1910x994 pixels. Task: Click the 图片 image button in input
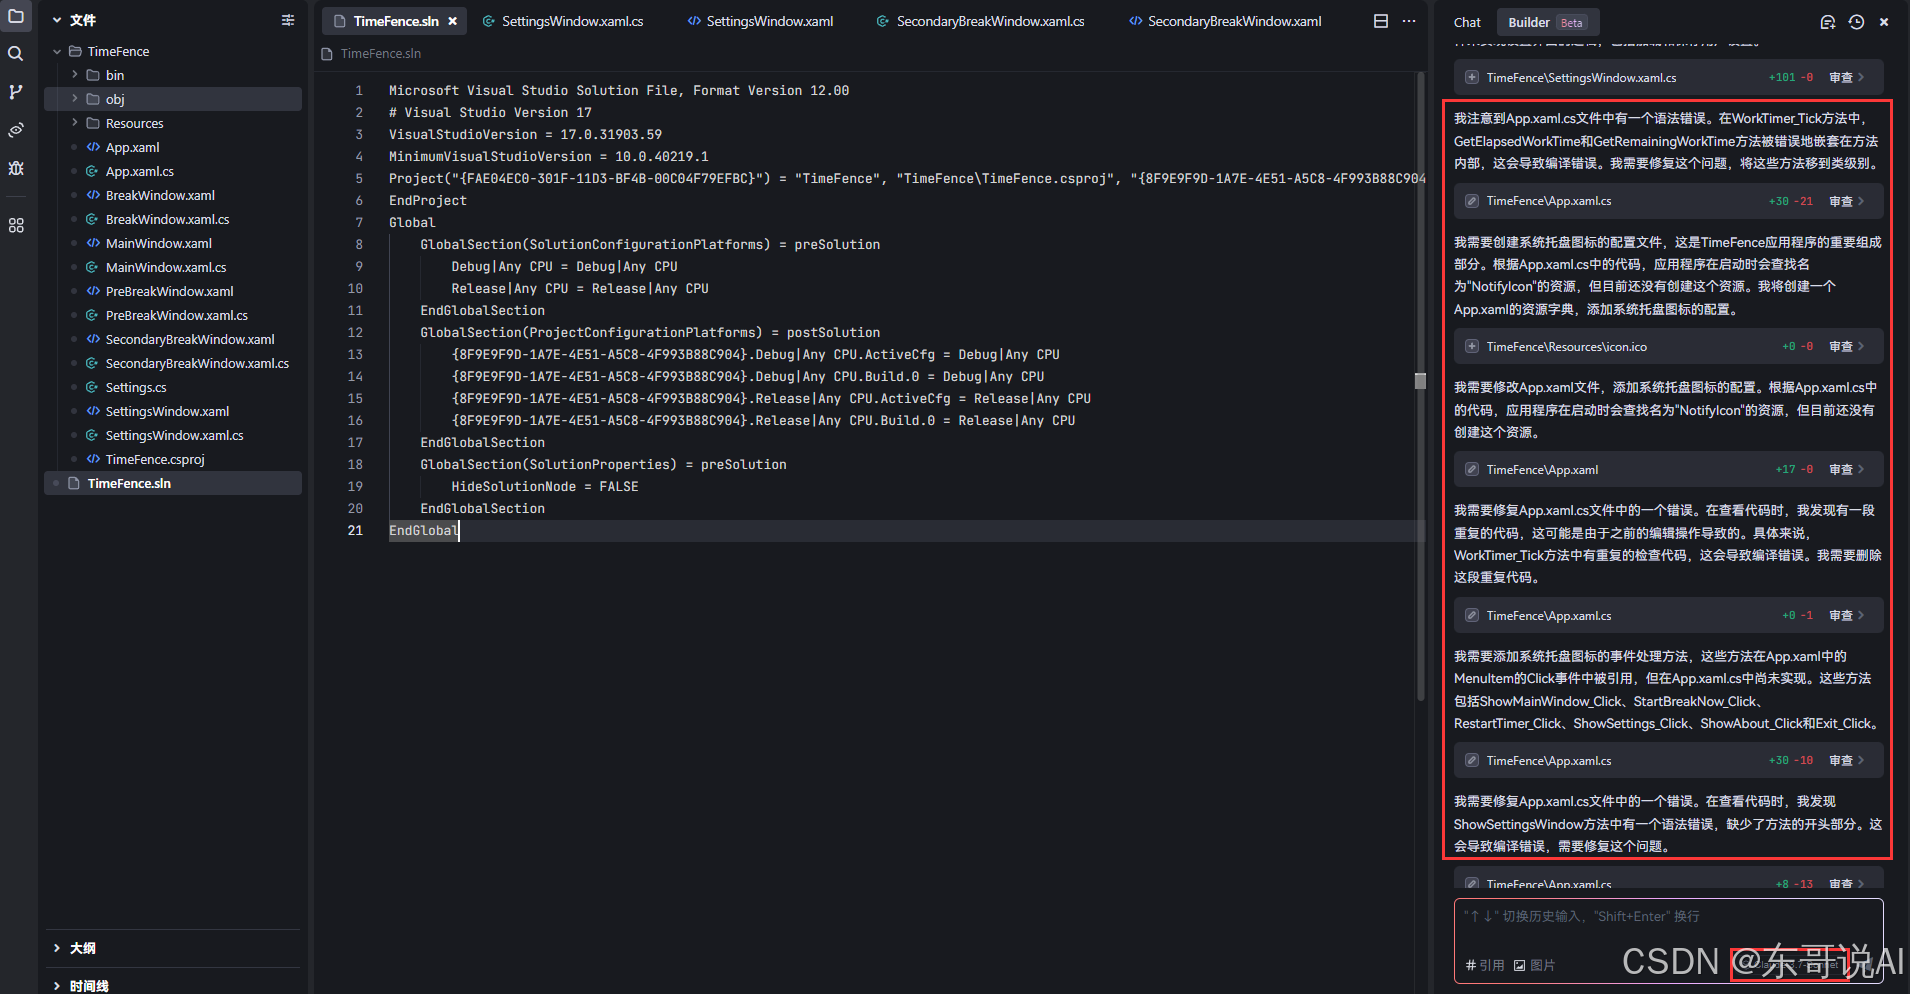click(x=1535, y=965)
